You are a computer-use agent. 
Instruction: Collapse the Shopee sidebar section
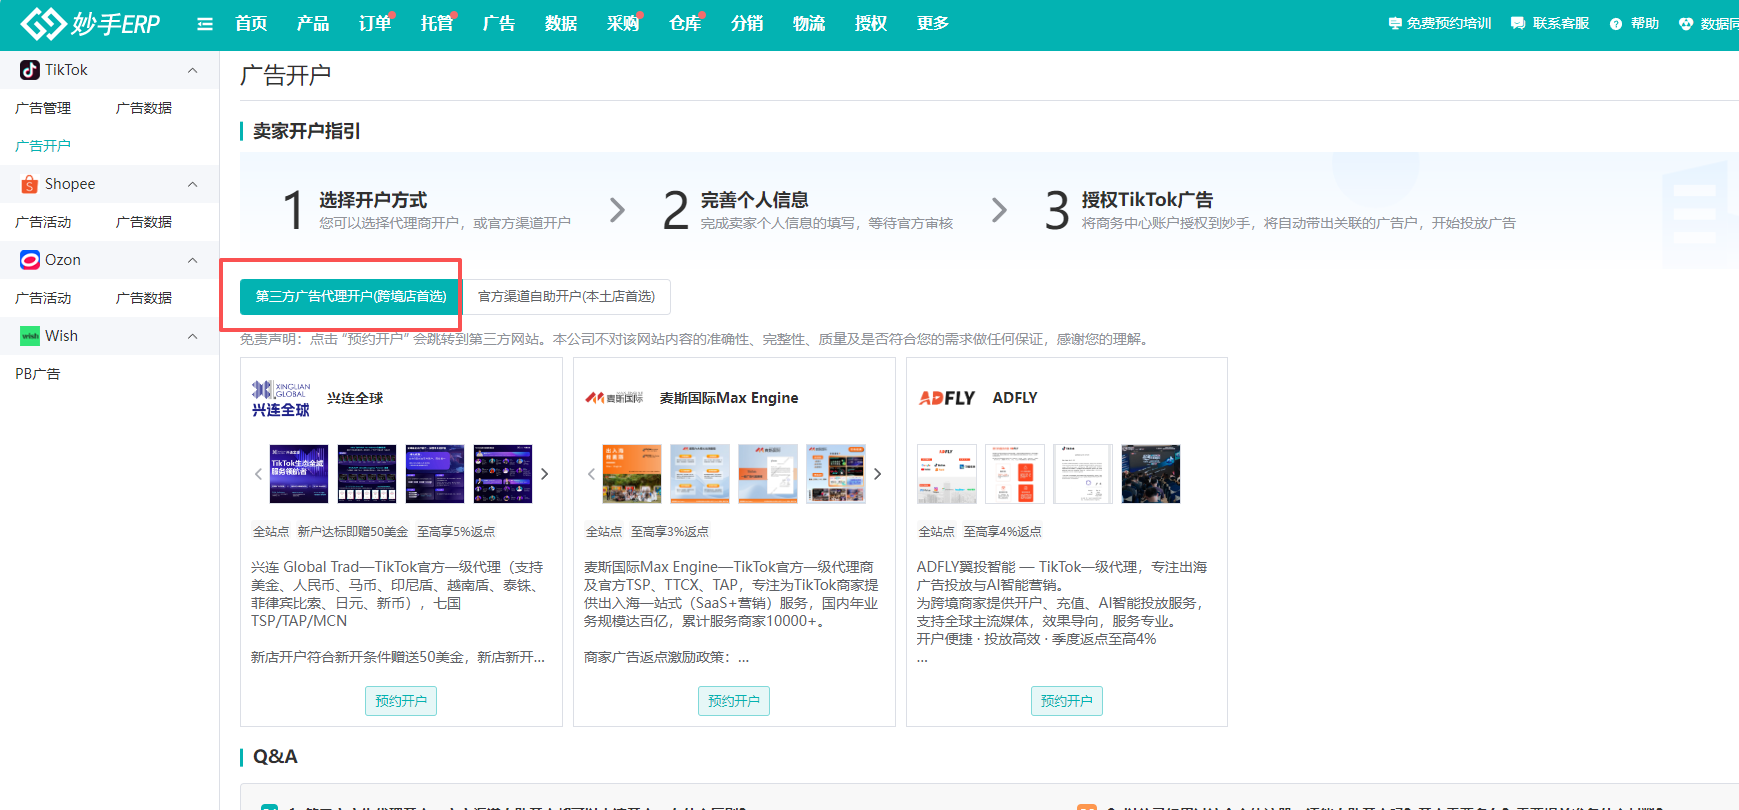pyautogui.click(x=193, y=184)
